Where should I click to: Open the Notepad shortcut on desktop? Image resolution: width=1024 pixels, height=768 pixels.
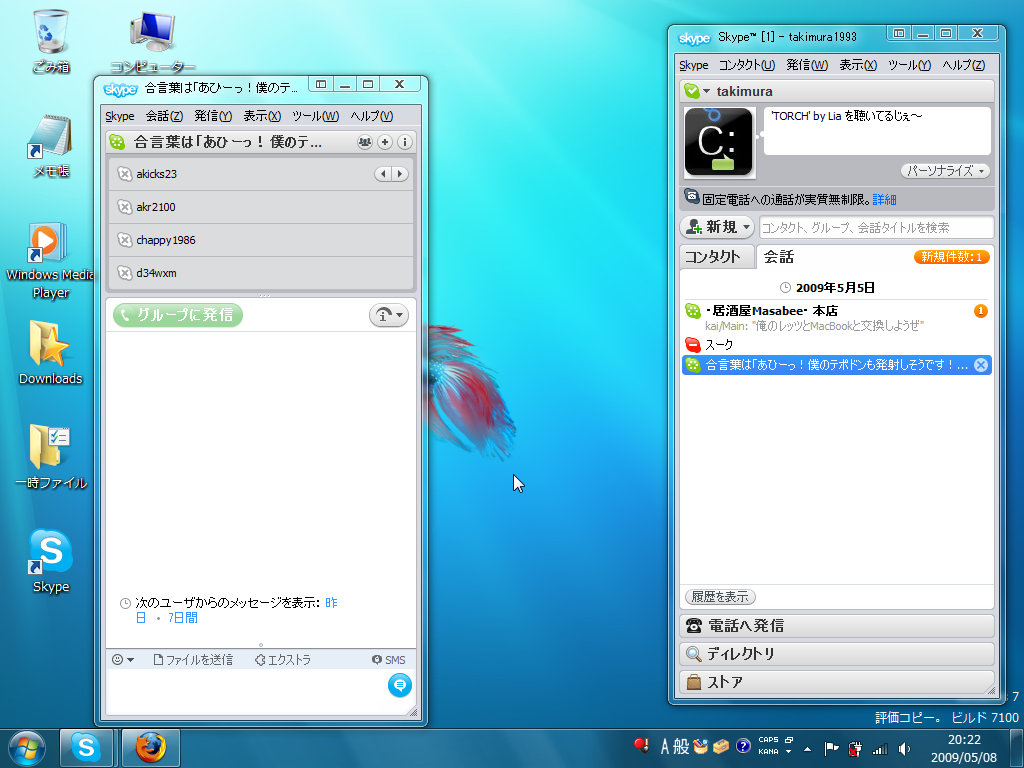50,146
